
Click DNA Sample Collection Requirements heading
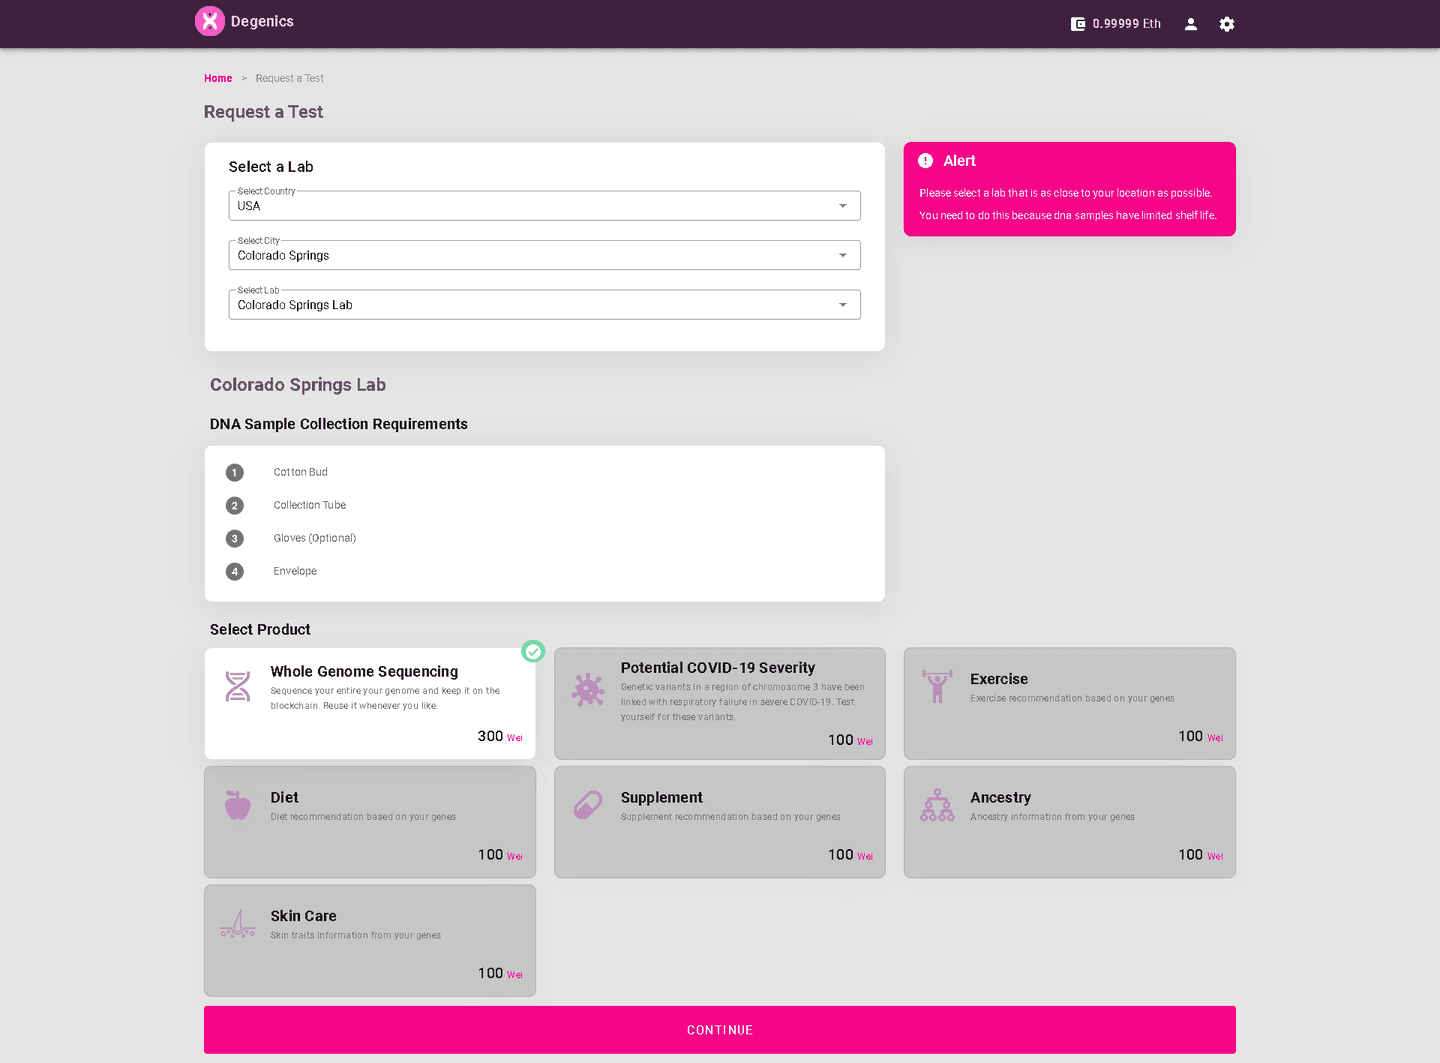339,424
